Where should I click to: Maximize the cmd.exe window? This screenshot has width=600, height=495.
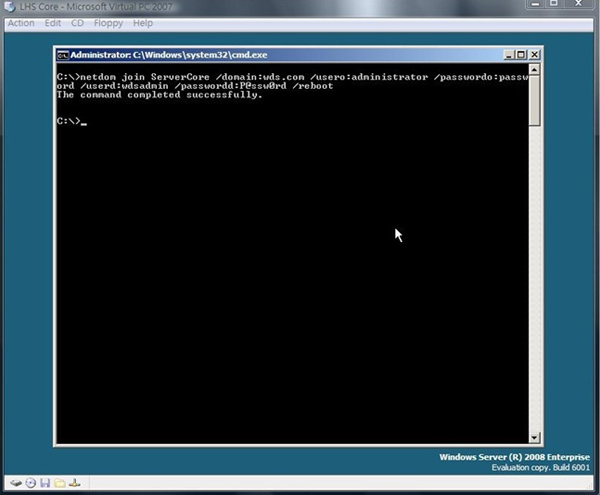point(521,54)
